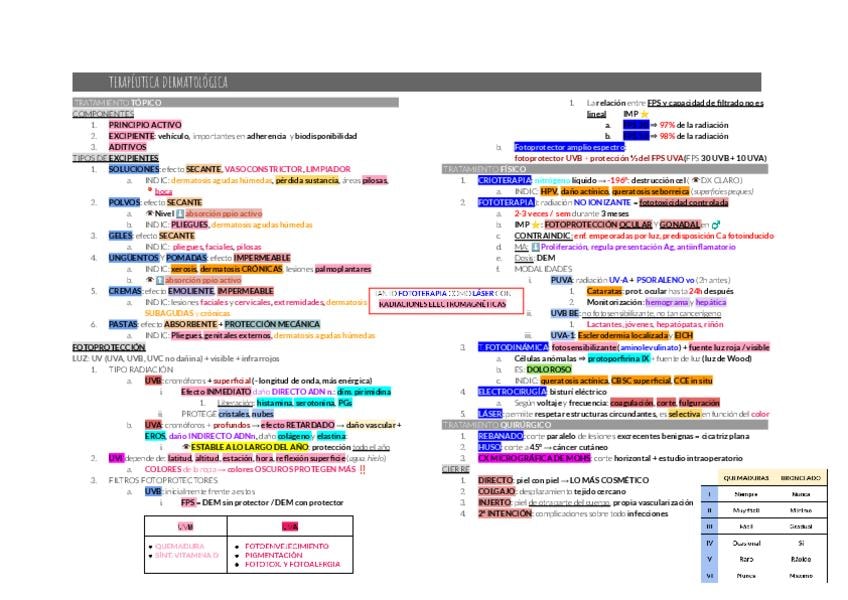
Task: Click the blue 'ELECTROCIRUGÍA' term
Action: point(512,392)
